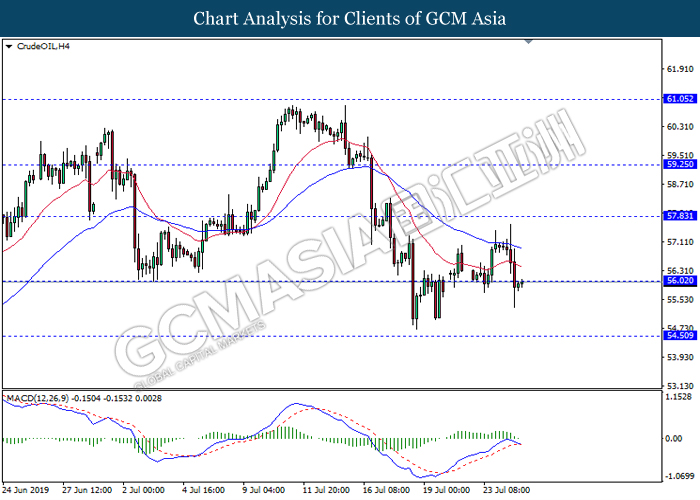Screen dimensions: 700x500
Task: Click the 53.130 price axis value
Action: [x=680, y=386]
